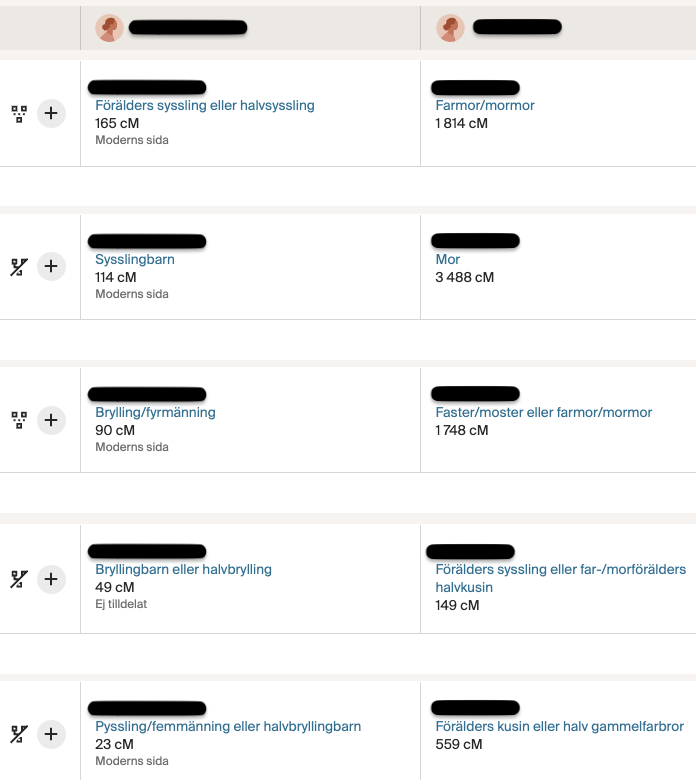The image size is (696, 780).
Task: Click the left column profile avatar
Action: pyautogui.click(x=109, y=28)
